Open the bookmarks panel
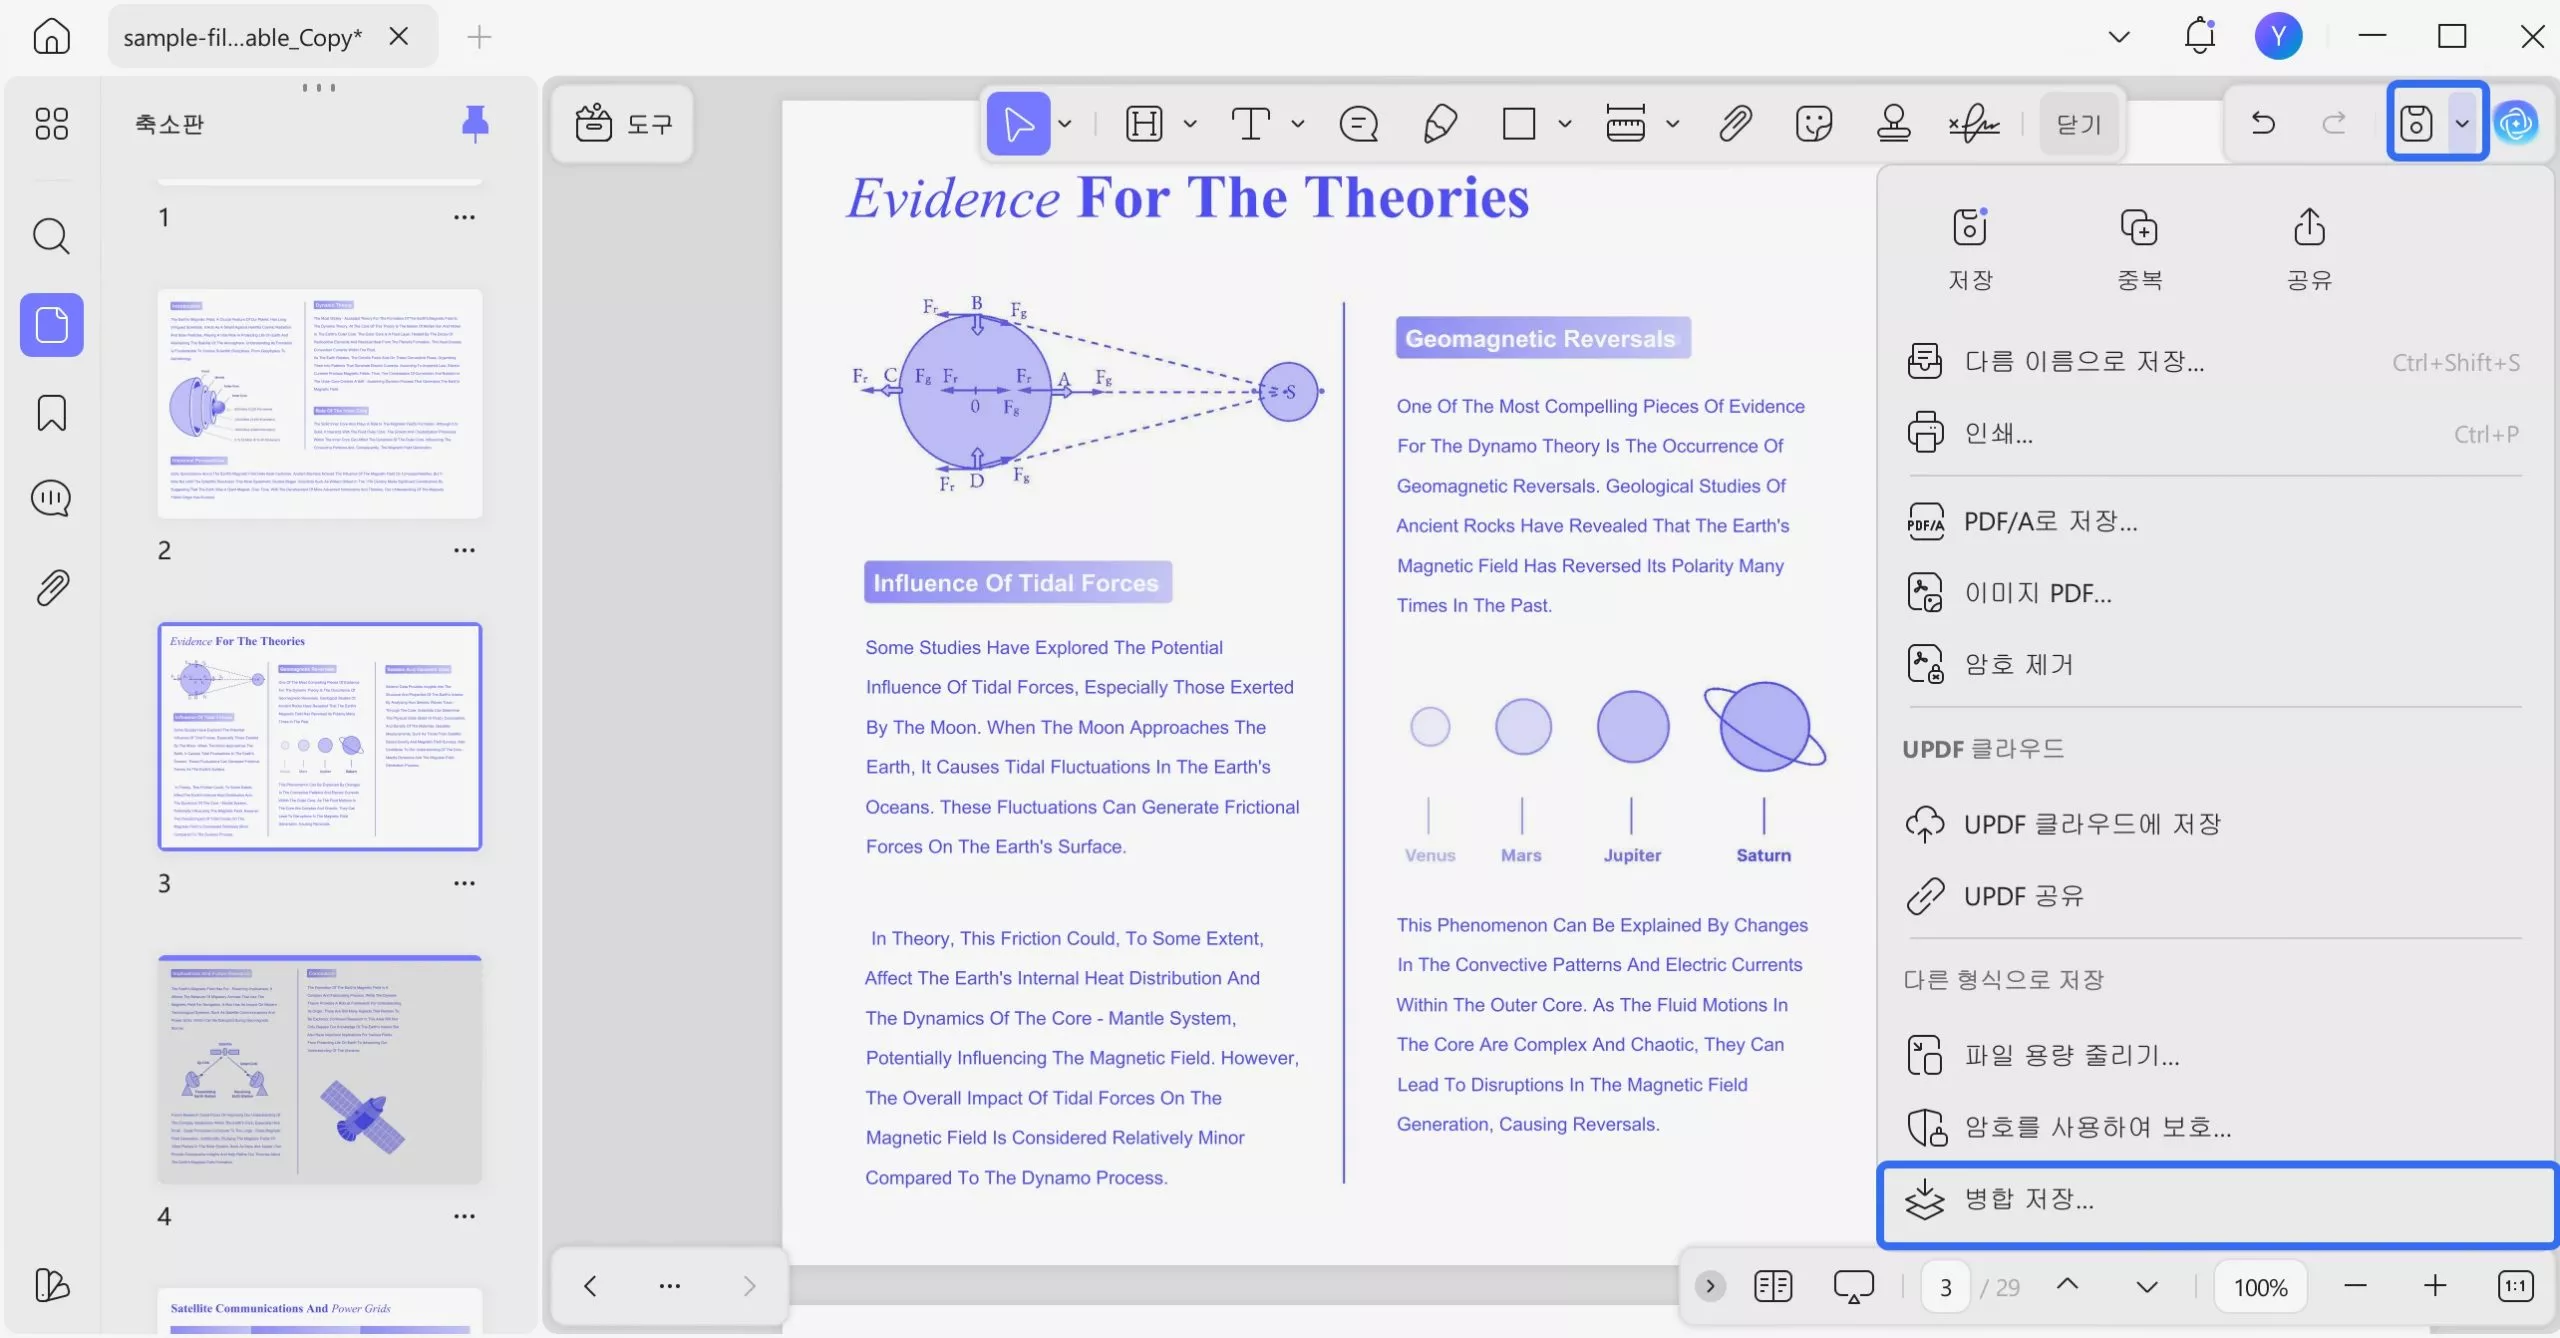 point(51,412)
